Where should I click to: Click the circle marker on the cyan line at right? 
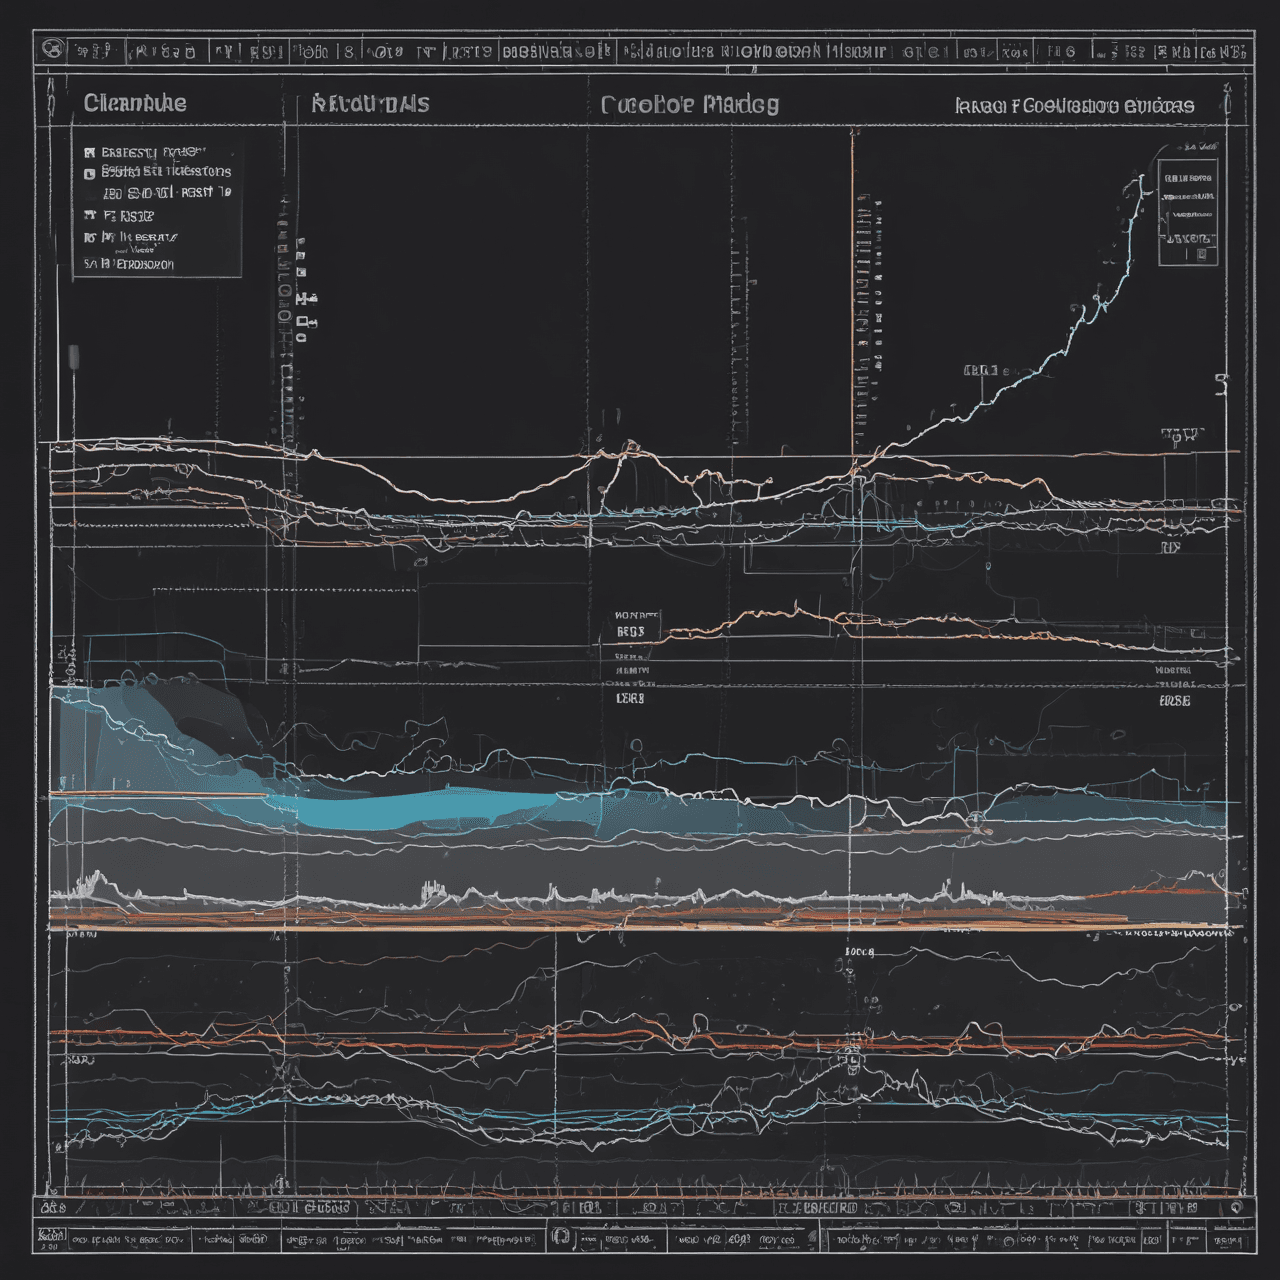tap(976, 822)
